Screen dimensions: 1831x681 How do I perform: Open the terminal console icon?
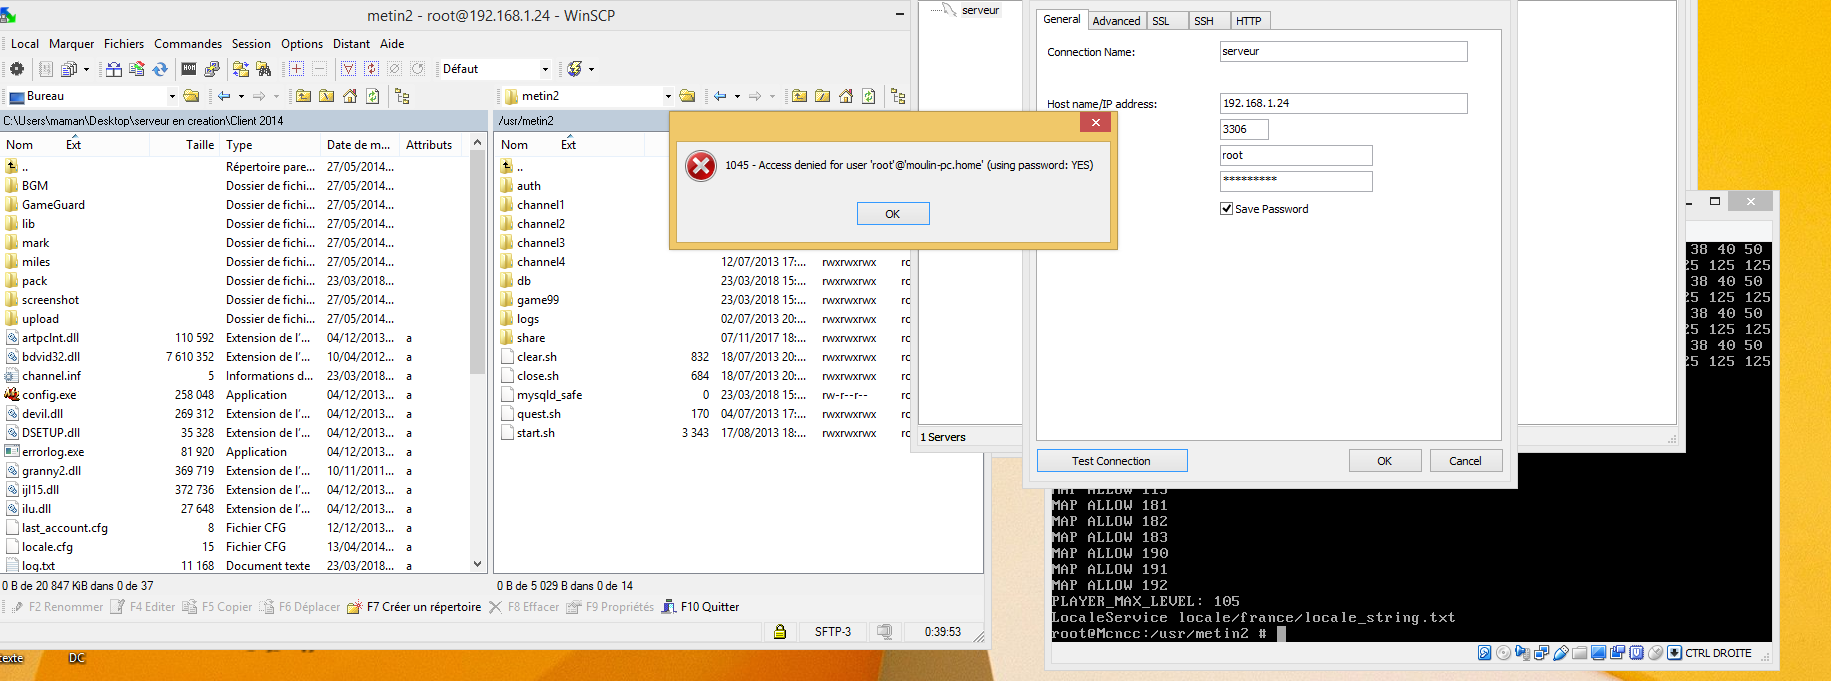pos(188,69)
